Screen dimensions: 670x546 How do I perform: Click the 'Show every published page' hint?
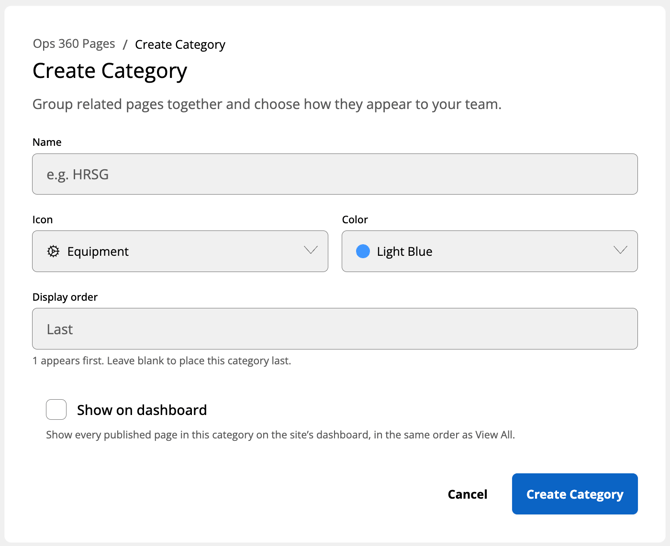click(x=280, y=435)
